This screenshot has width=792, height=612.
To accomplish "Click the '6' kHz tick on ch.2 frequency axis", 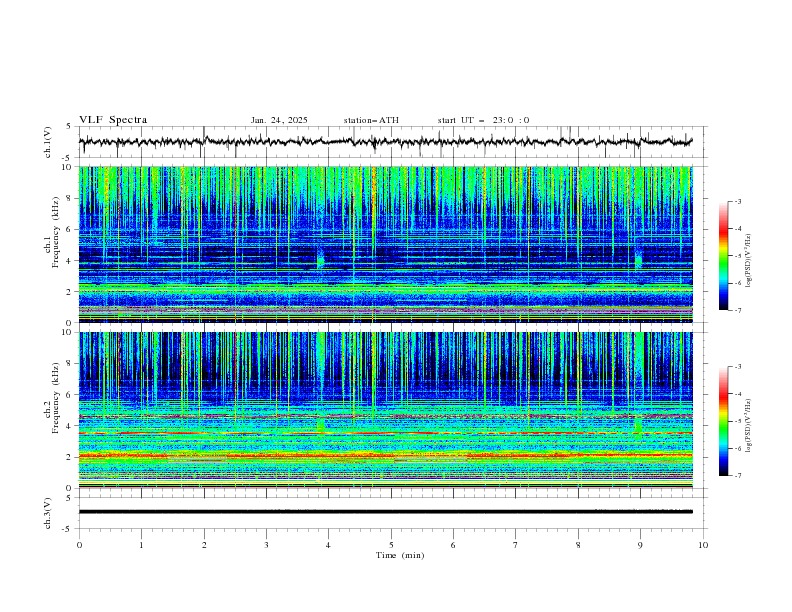I will (69, 395).
